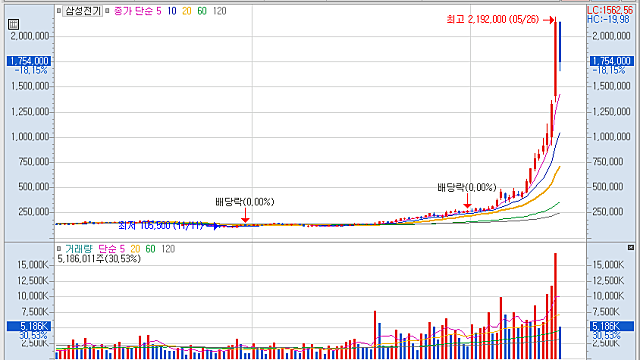640x360 pixels.
Task: Select the 거래량 volume indicator label
Action: coord(79,249)
